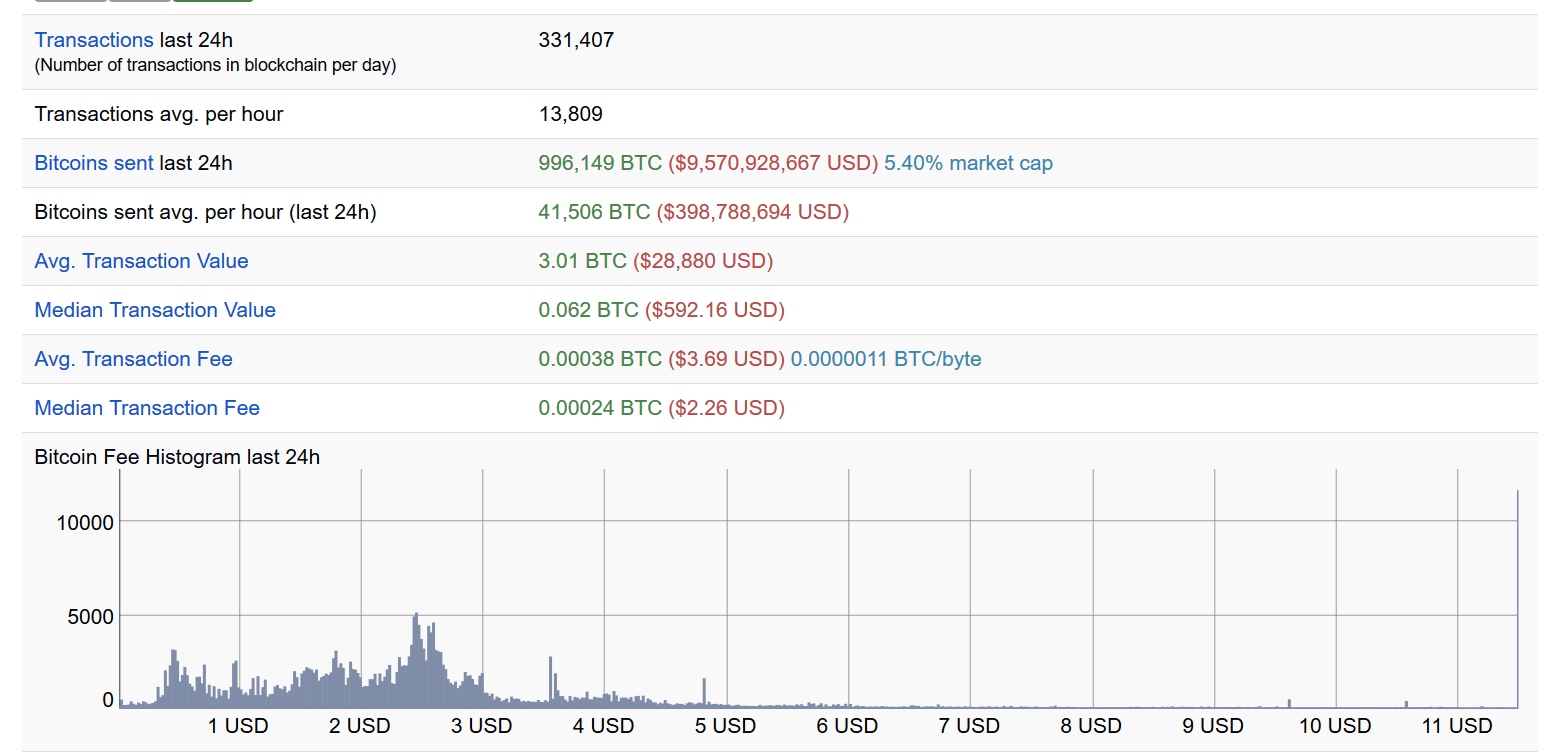1544x754 pixels.
Task: Click the 6 USD axis label
Action: pyautogui.click(x=847, y=726)
